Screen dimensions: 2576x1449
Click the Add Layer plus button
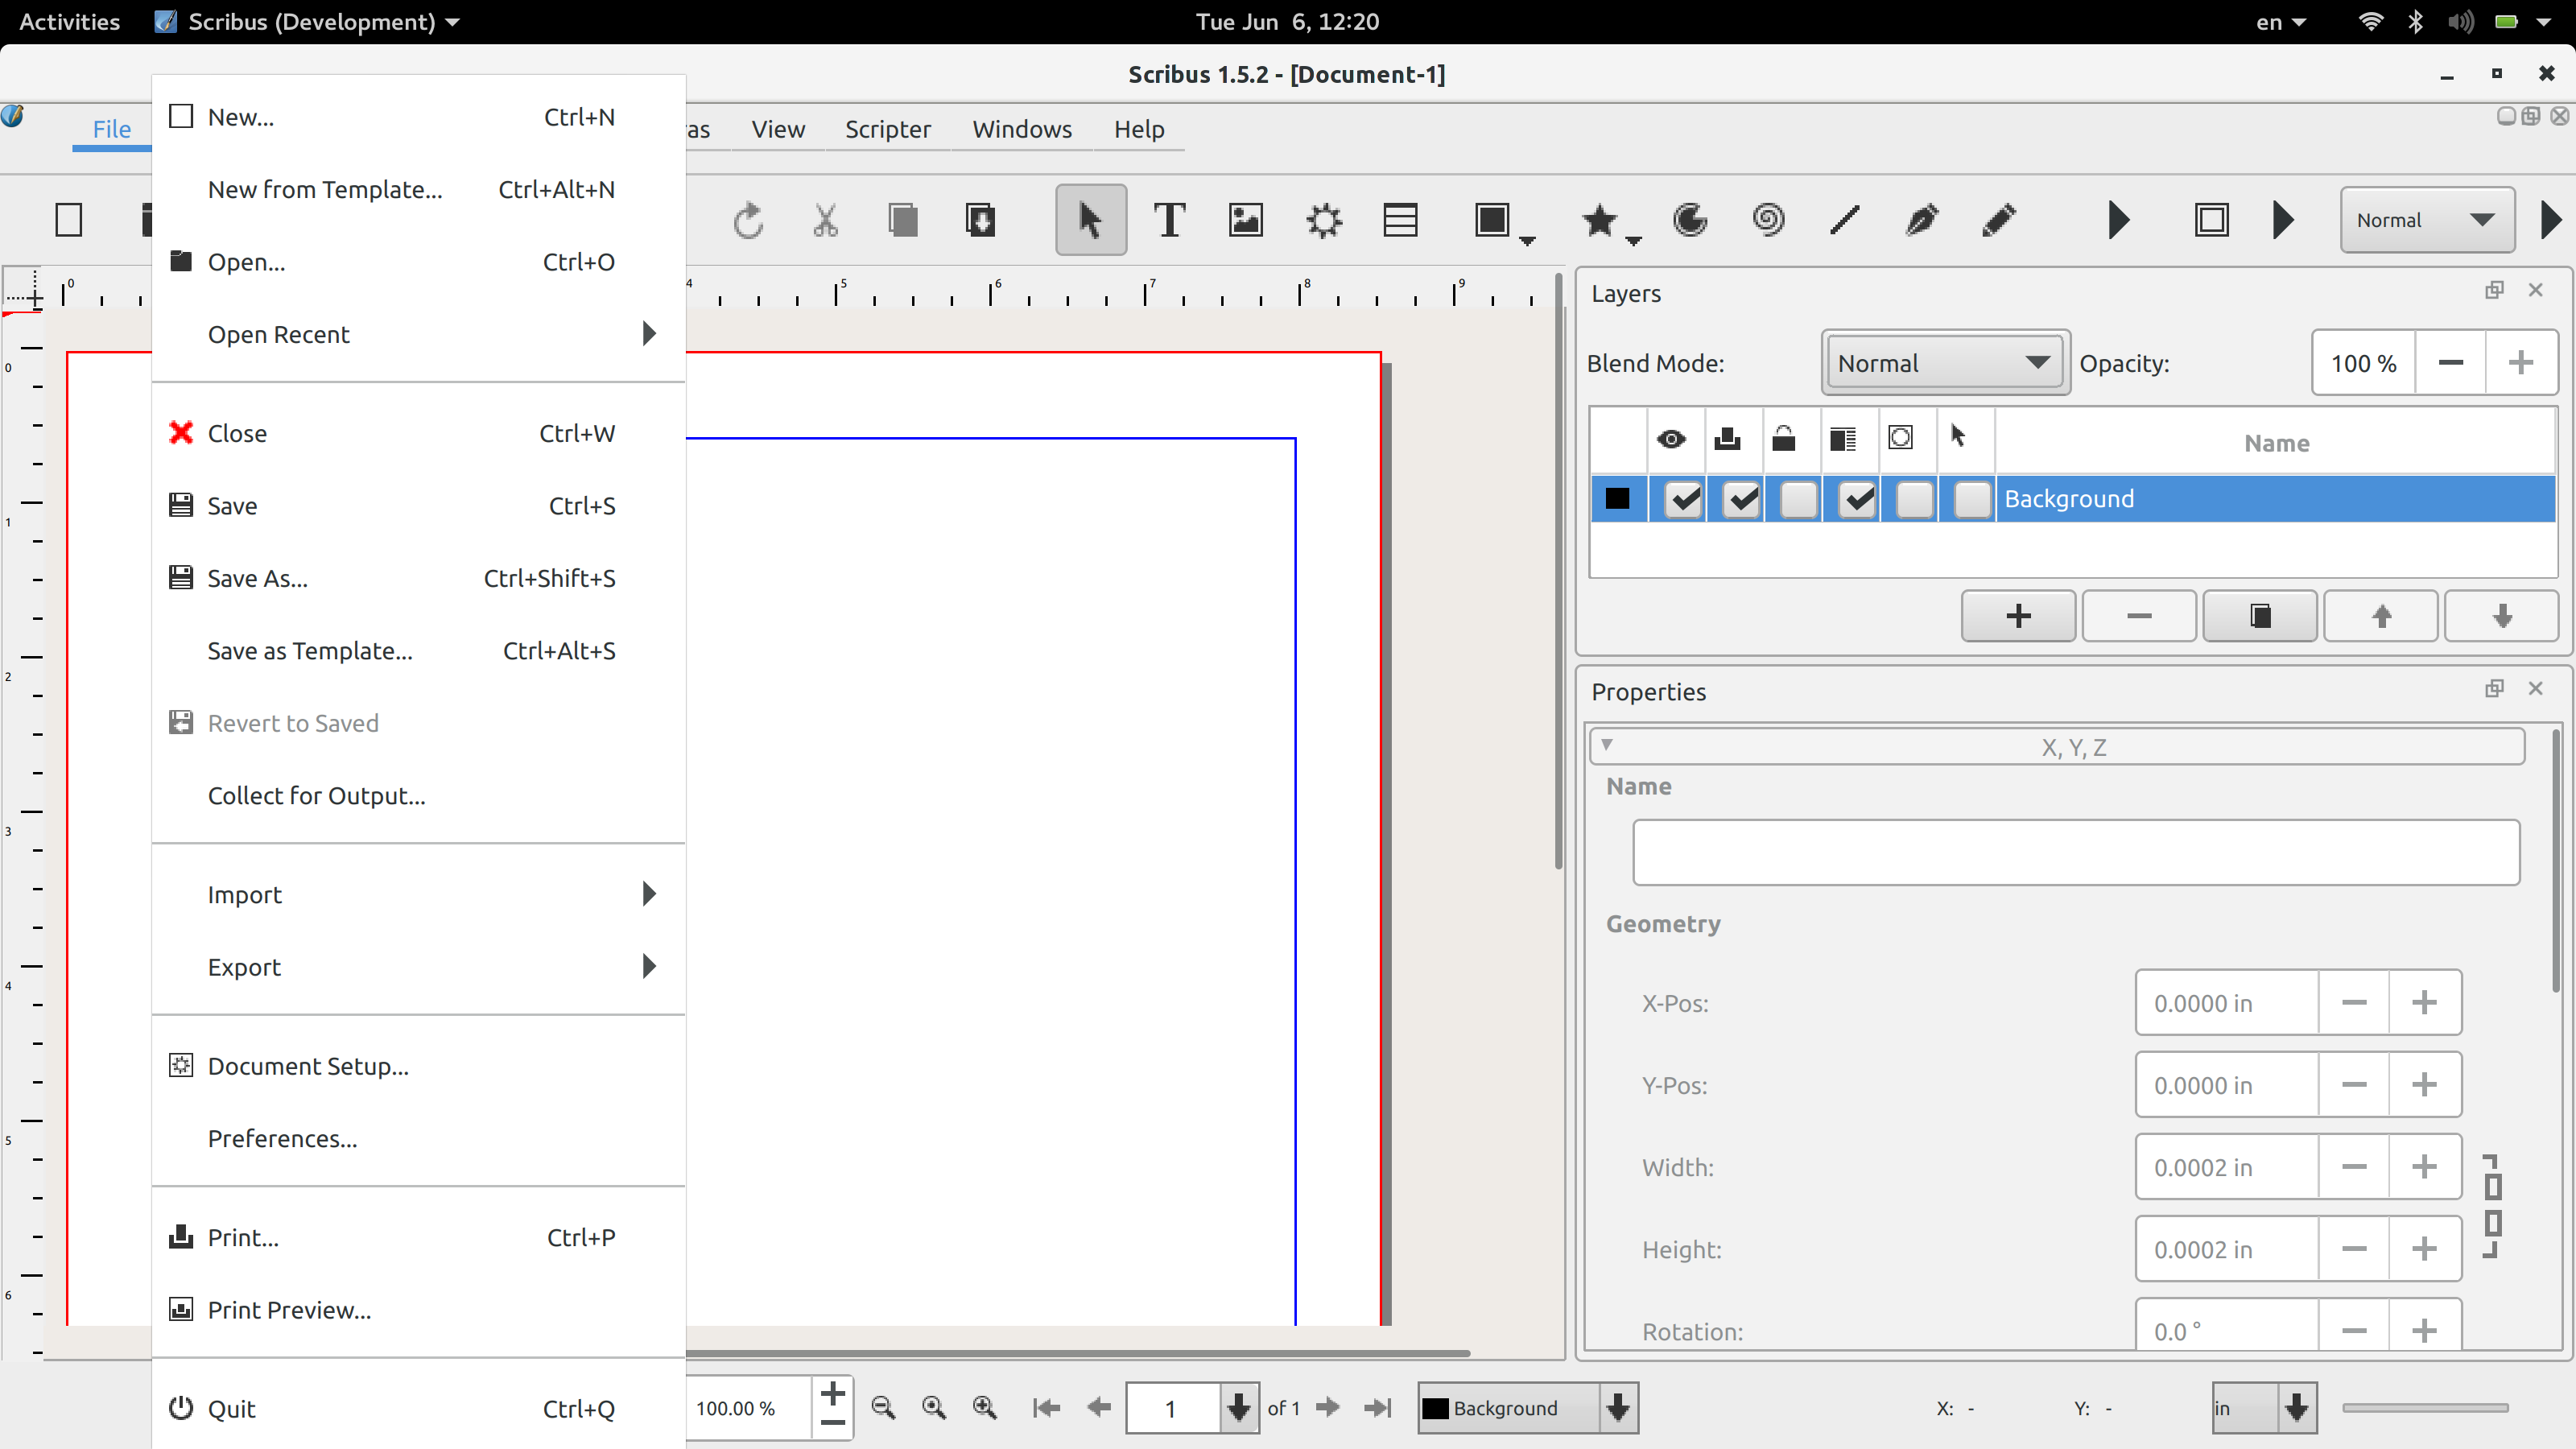2018,616
